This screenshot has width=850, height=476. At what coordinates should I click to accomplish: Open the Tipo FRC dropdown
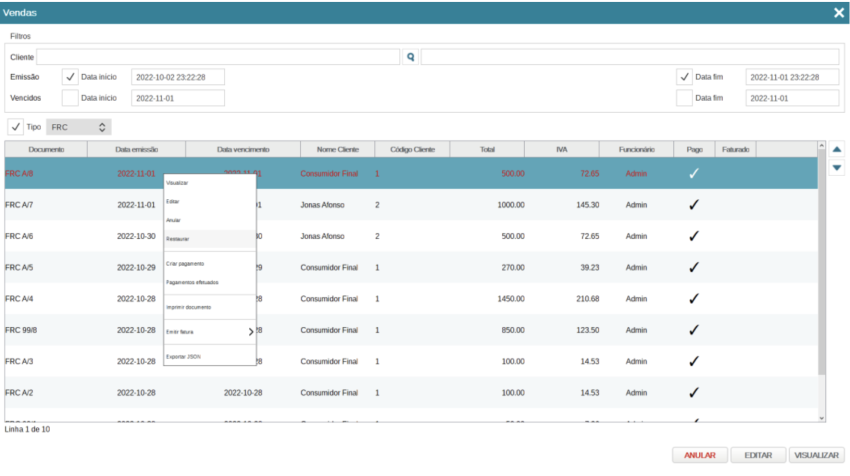[79, 127]
